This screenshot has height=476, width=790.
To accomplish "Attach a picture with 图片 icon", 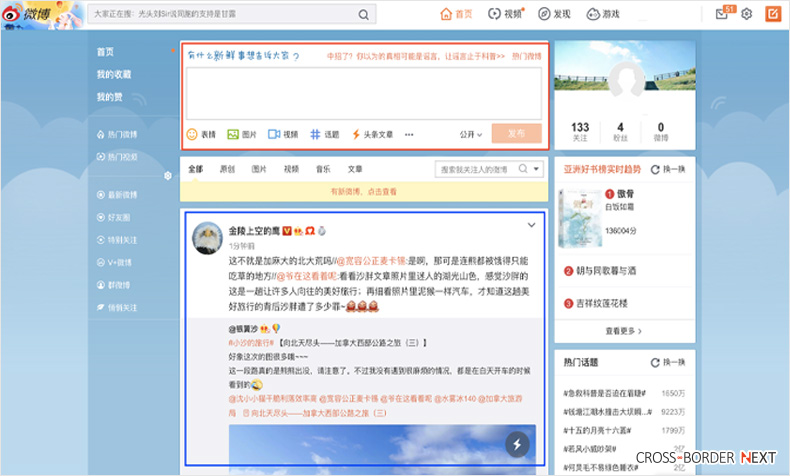I will (x=242, y=134).
